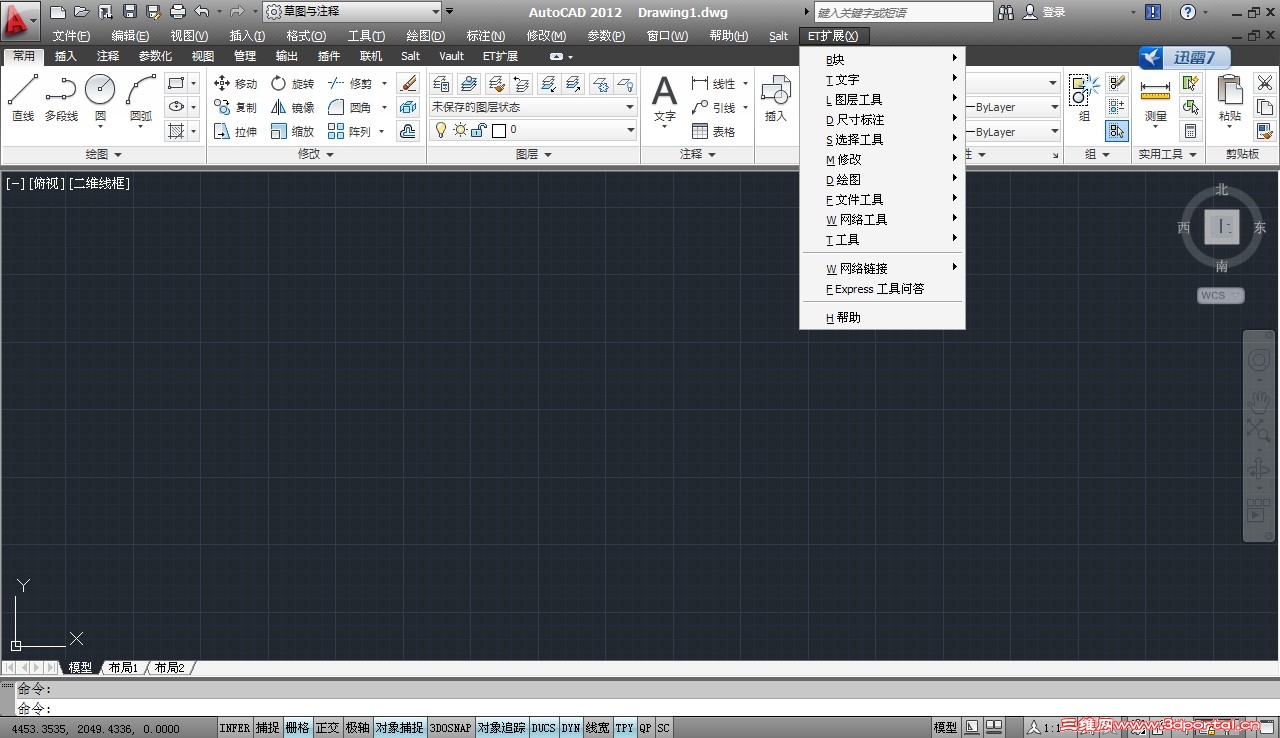Open the current layer dropdown showing 0
Viewport: 1280px width, 738px height.
(533, 130)
